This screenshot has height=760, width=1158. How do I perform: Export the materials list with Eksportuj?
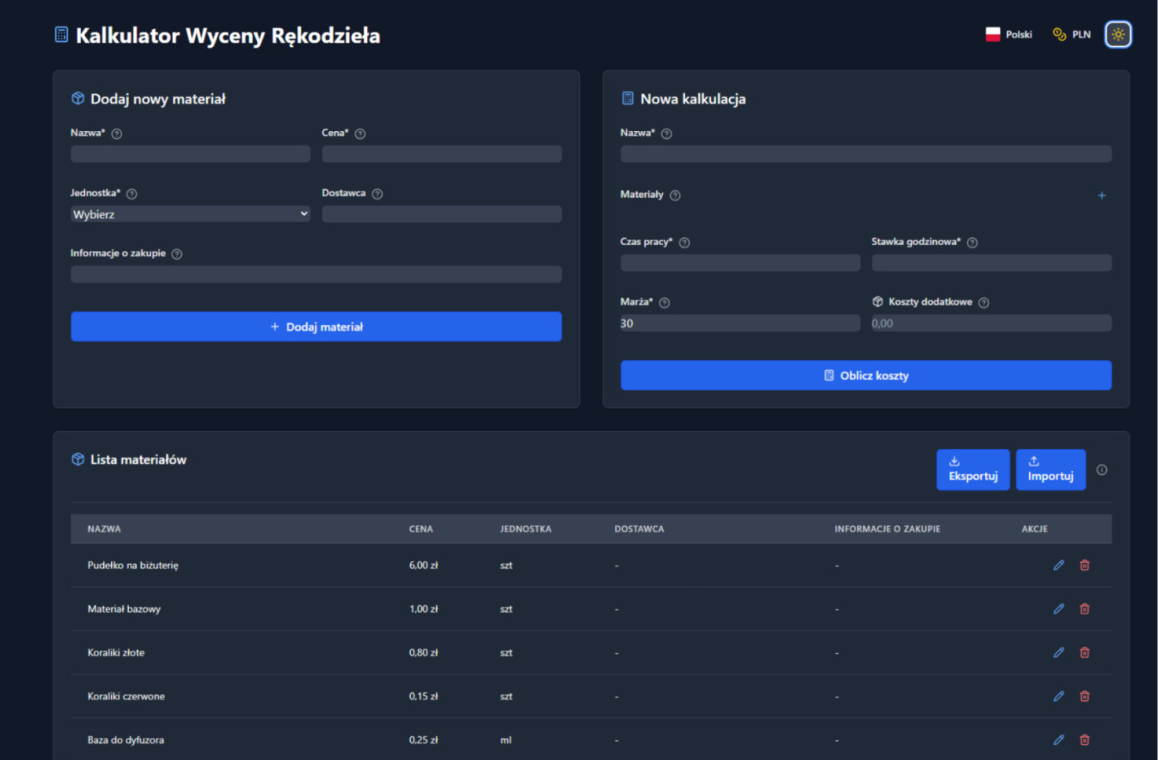click(972, 470)
